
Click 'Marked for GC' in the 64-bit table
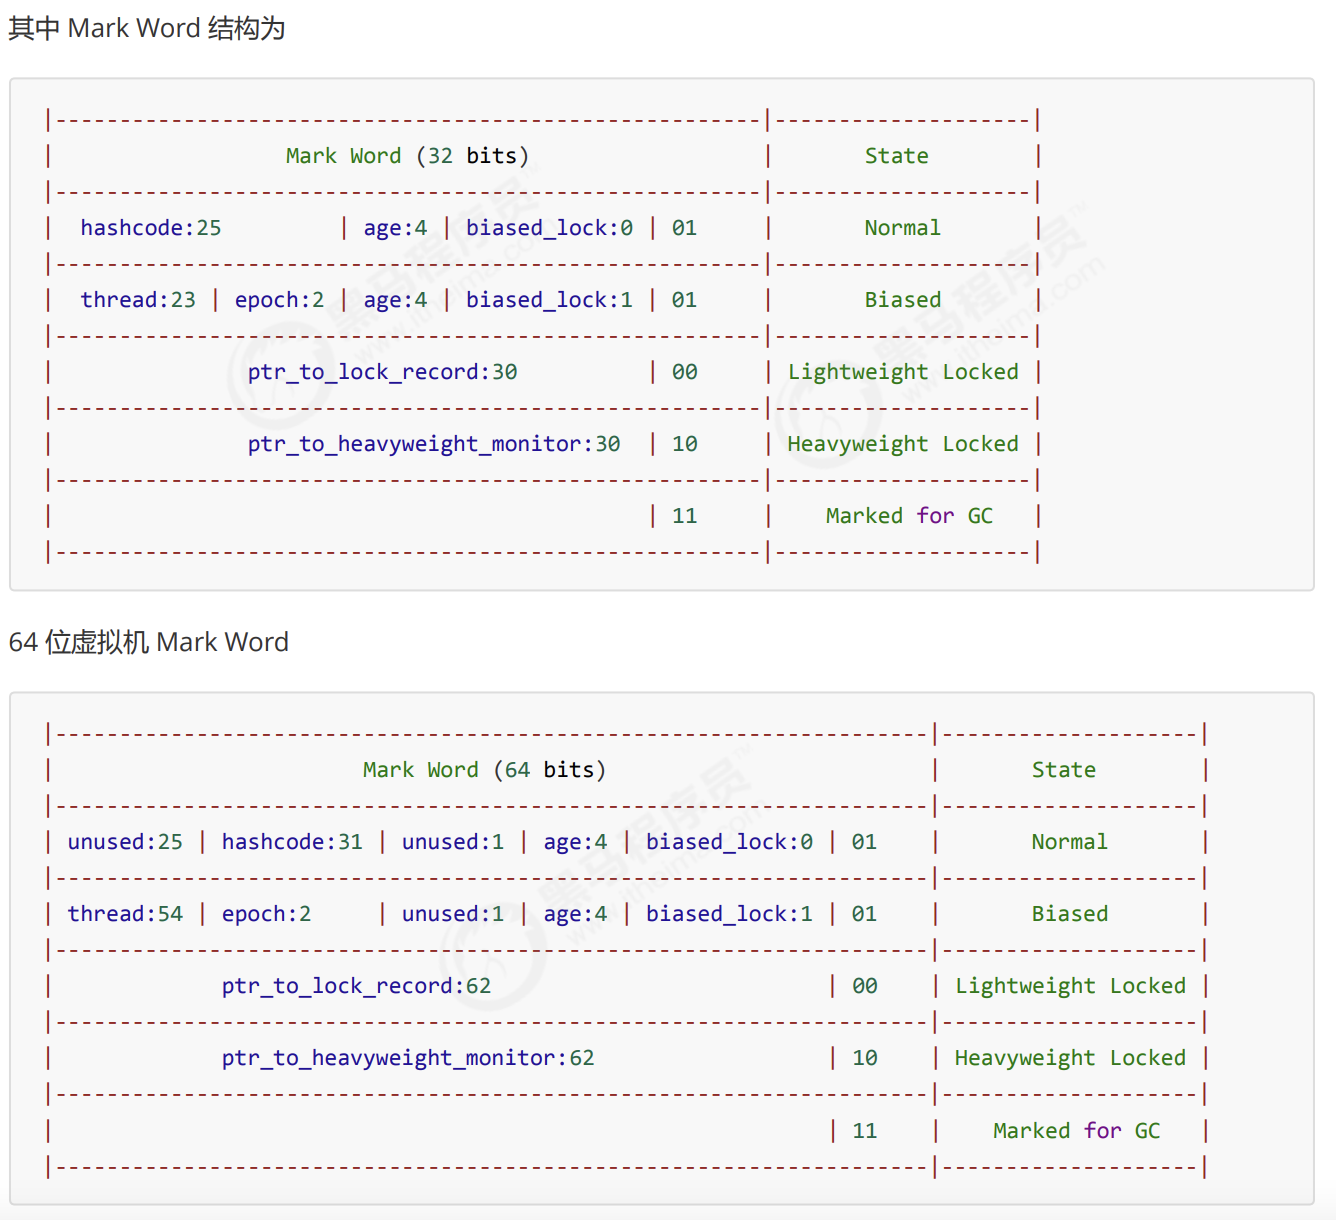1077,1131
